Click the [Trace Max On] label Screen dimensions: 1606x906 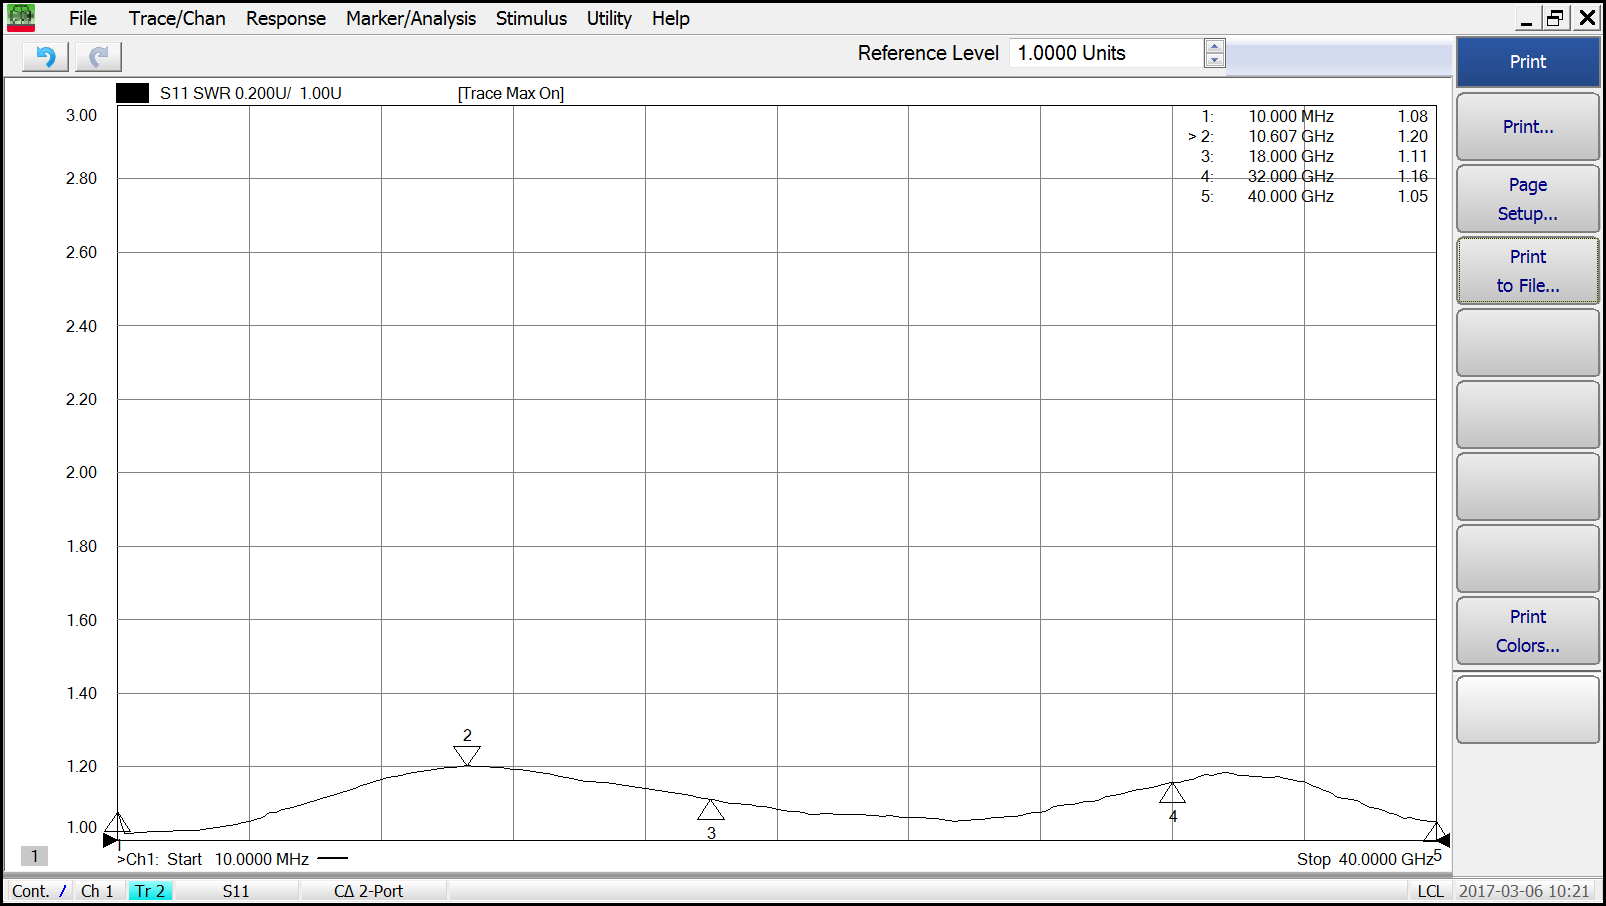(511, 93)
